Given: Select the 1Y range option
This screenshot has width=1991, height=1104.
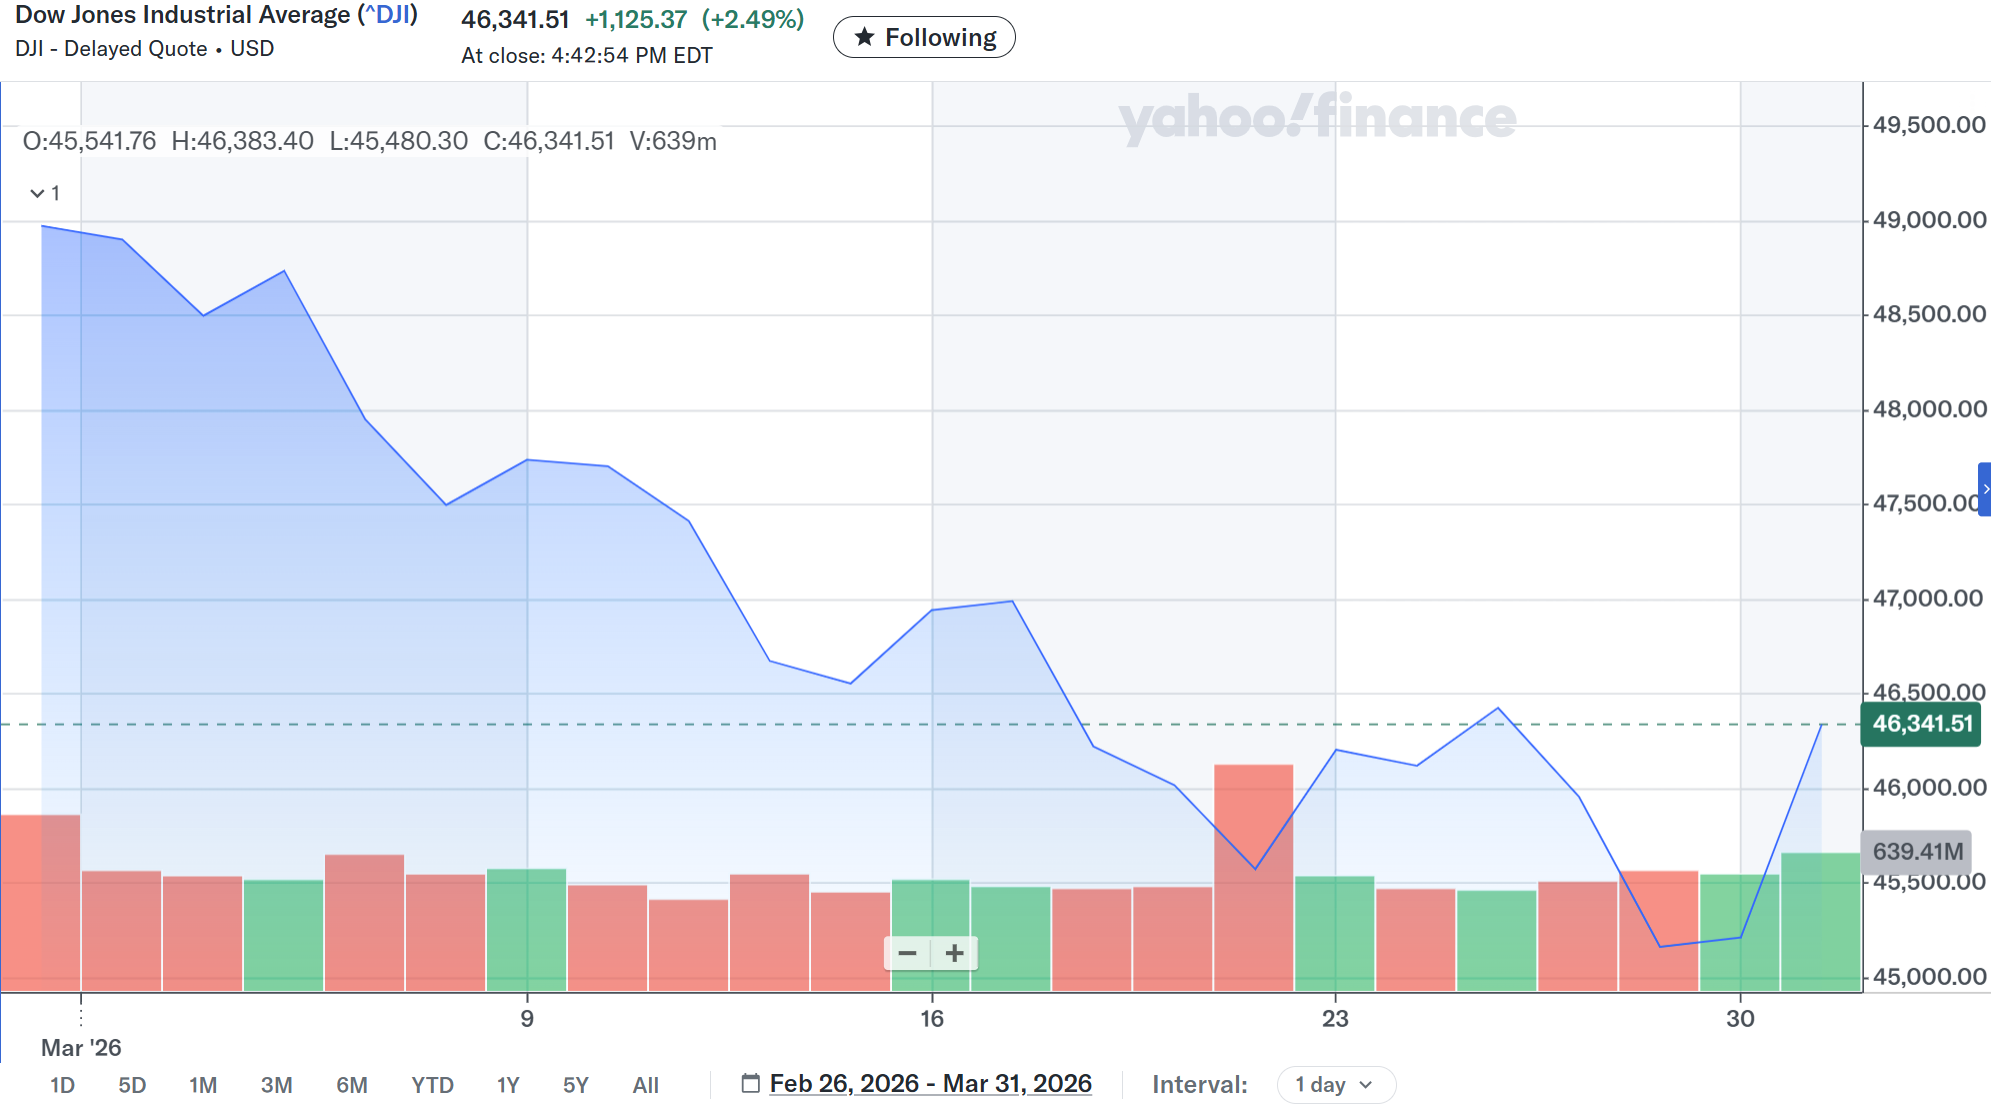Looking at the screenshot, I should [508, 1085].
